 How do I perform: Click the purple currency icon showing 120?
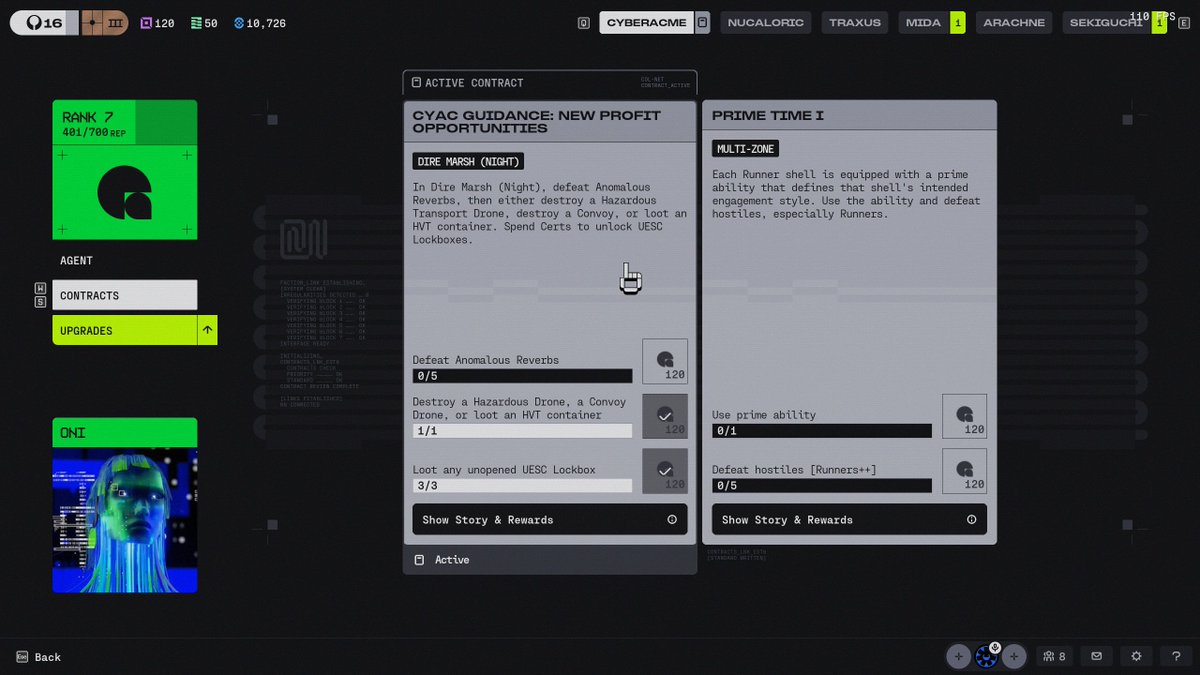[x=146, y=23]
